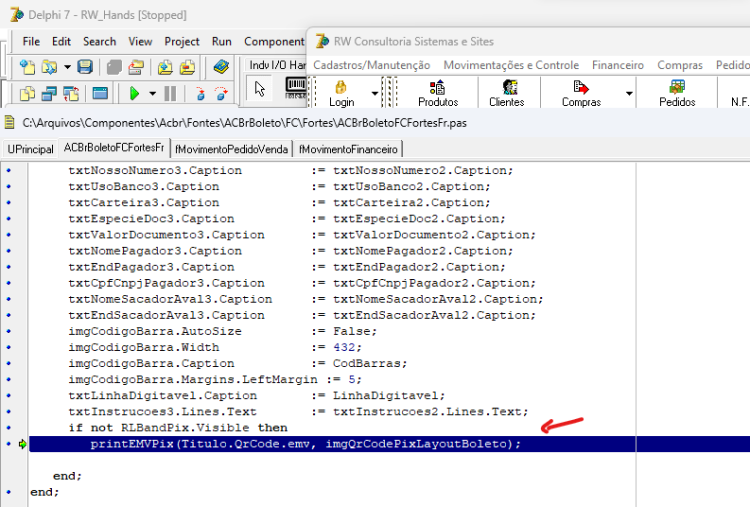Open the Project menu
Viewport: 750px width, 507px height.
click(182, 42)
